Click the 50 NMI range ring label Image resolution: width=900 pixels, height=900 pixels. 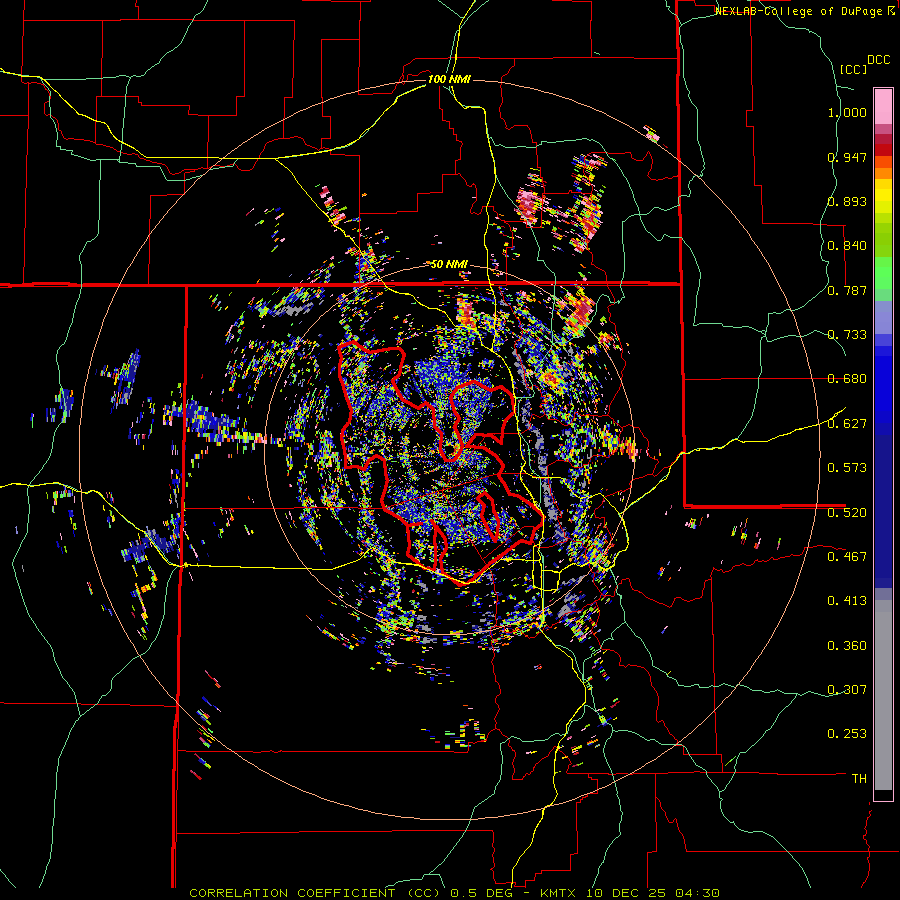[x=449, y=265]
